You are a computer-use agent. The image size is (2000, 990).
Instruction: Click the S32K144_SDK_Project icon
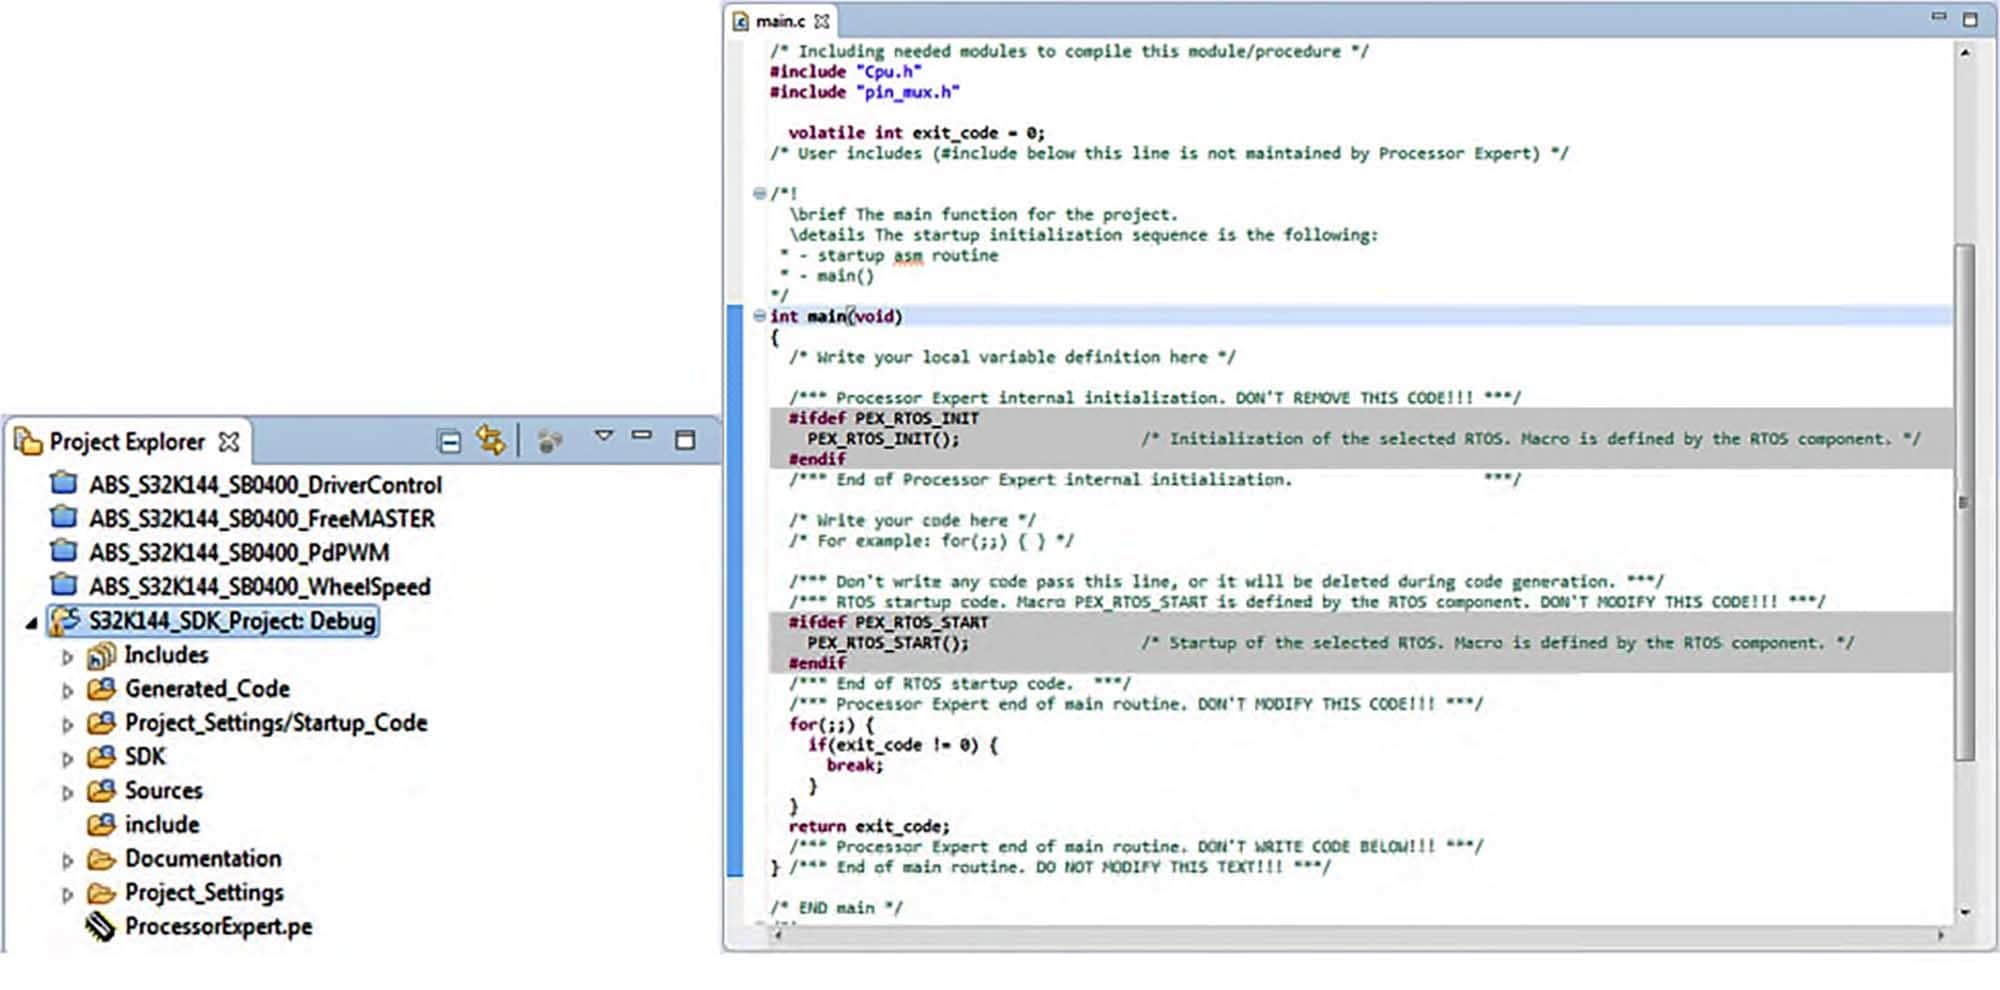click(65, 620)
